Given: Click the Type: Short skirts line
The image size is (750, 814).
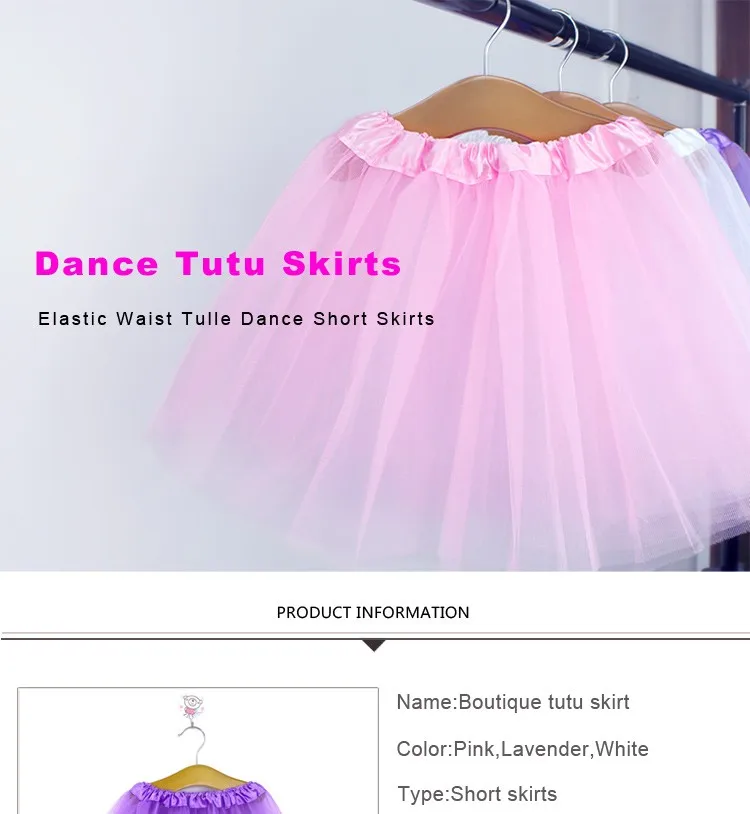Looking at the screenshot, I should [477, 794].
